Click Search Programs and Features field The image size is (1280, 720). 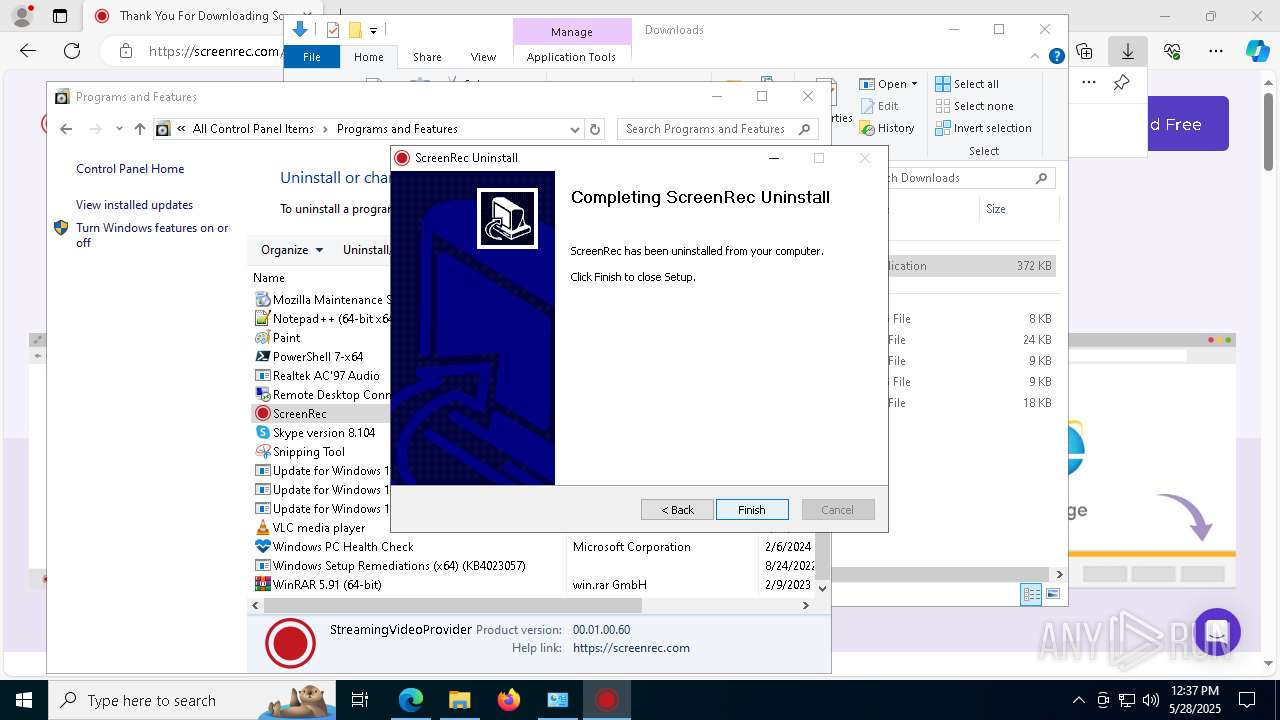pyautogui.click(x=717, y=129)
